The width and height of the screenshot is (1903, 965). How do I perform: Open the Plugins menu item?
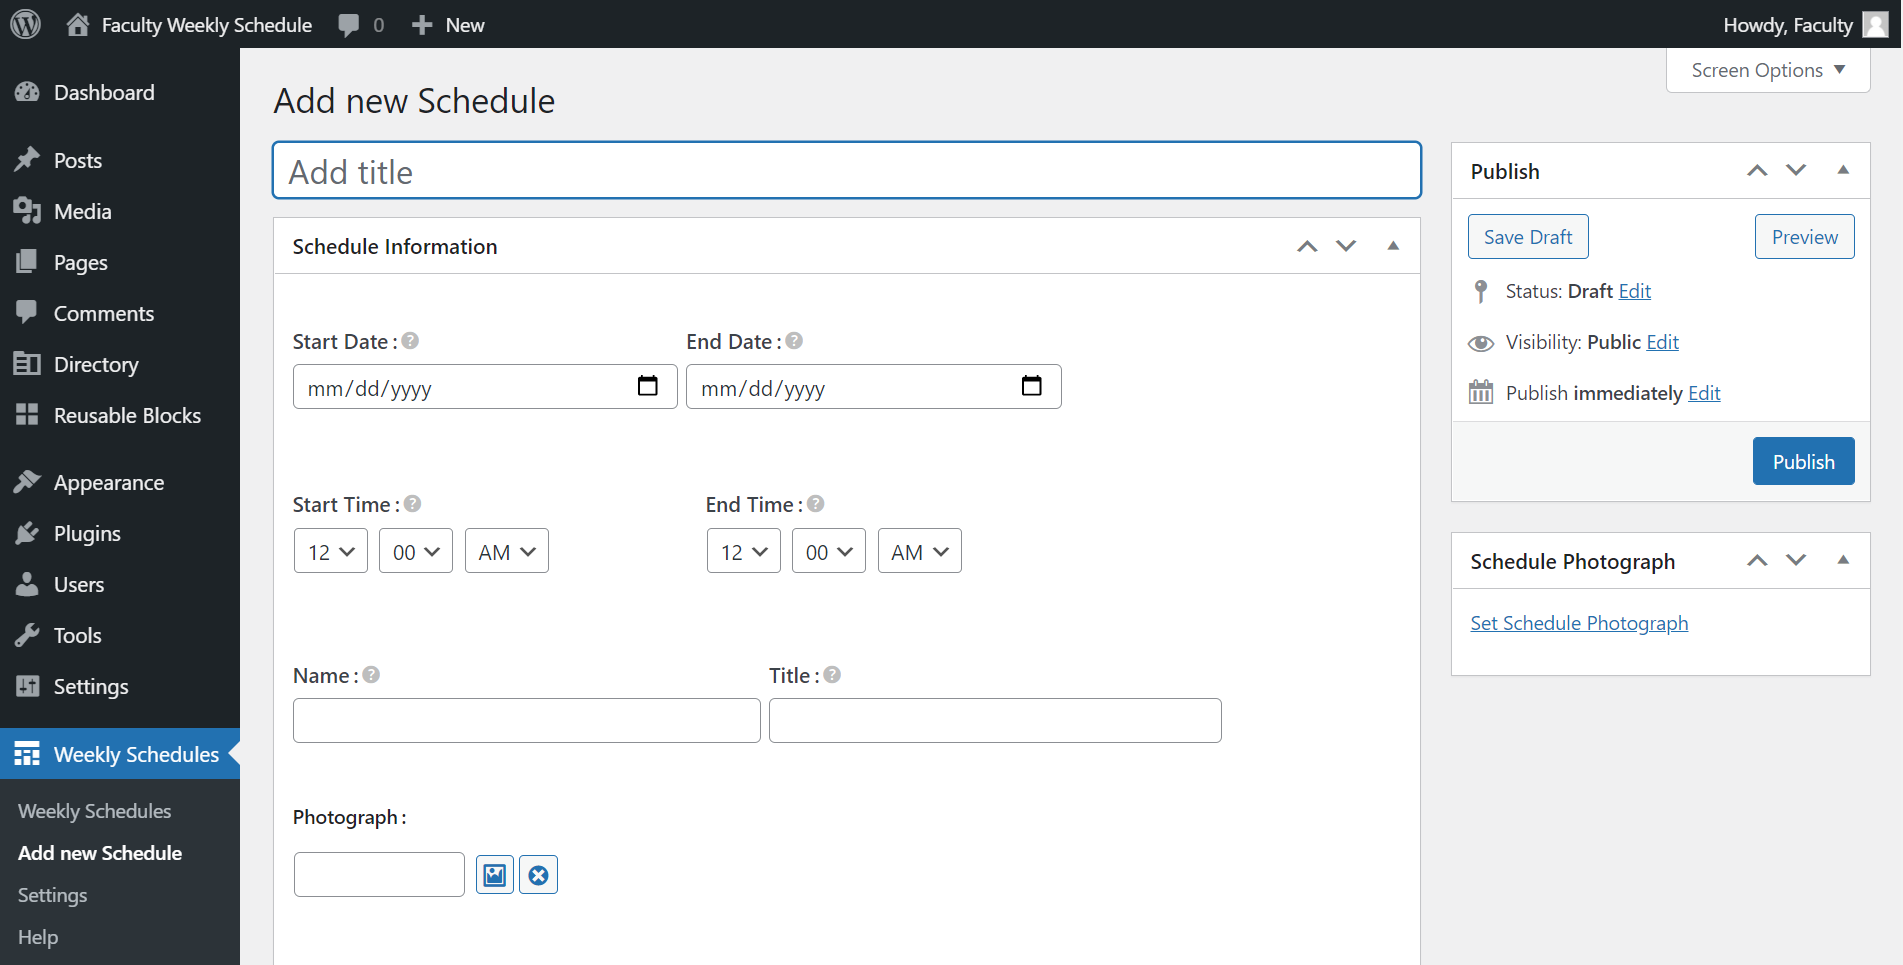[x=87, y=534]
